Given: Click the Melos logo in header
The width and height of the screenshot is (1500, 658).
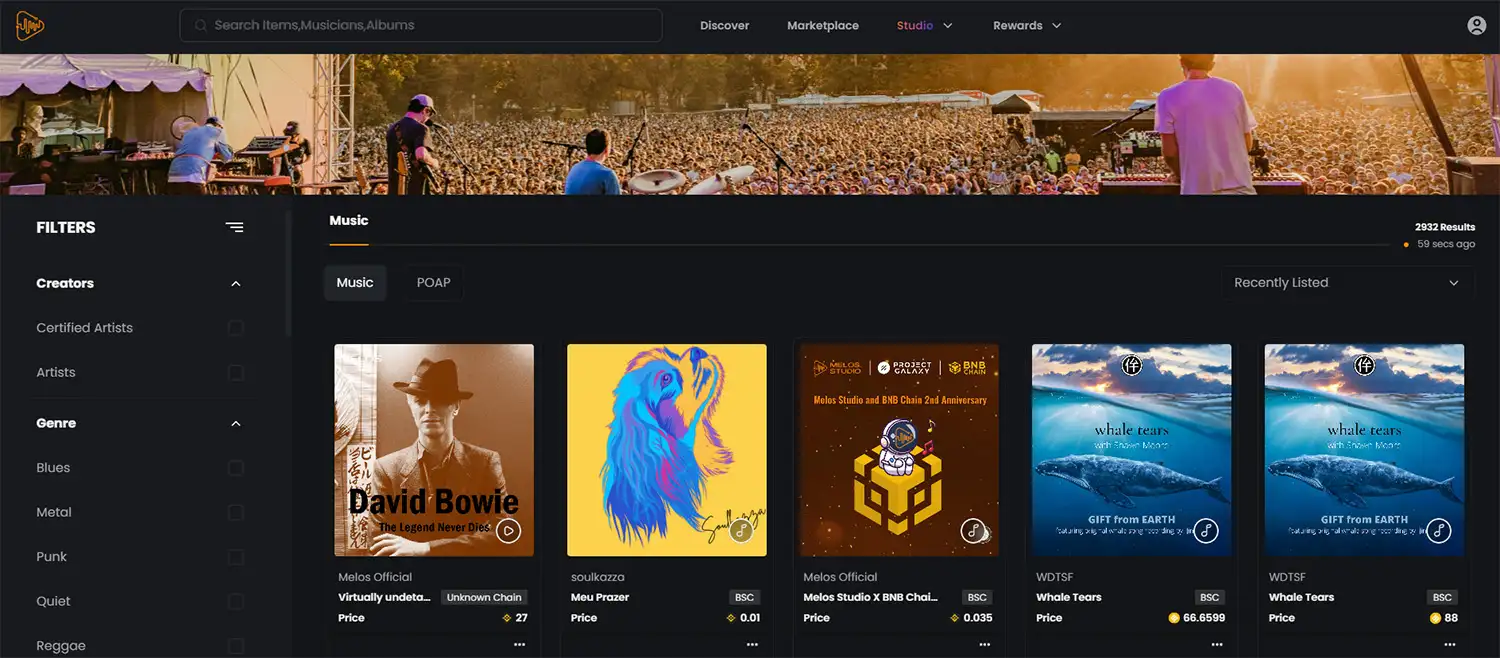Looking at the screenshot, I should [x=30, y=26].
